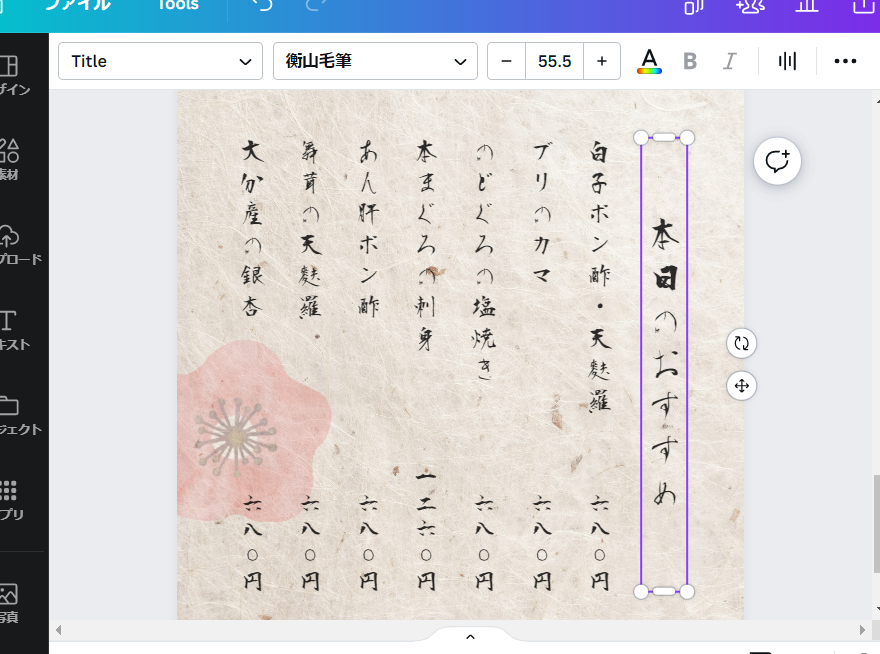
Task: Open the text color picker
Action: pos(649,61)
